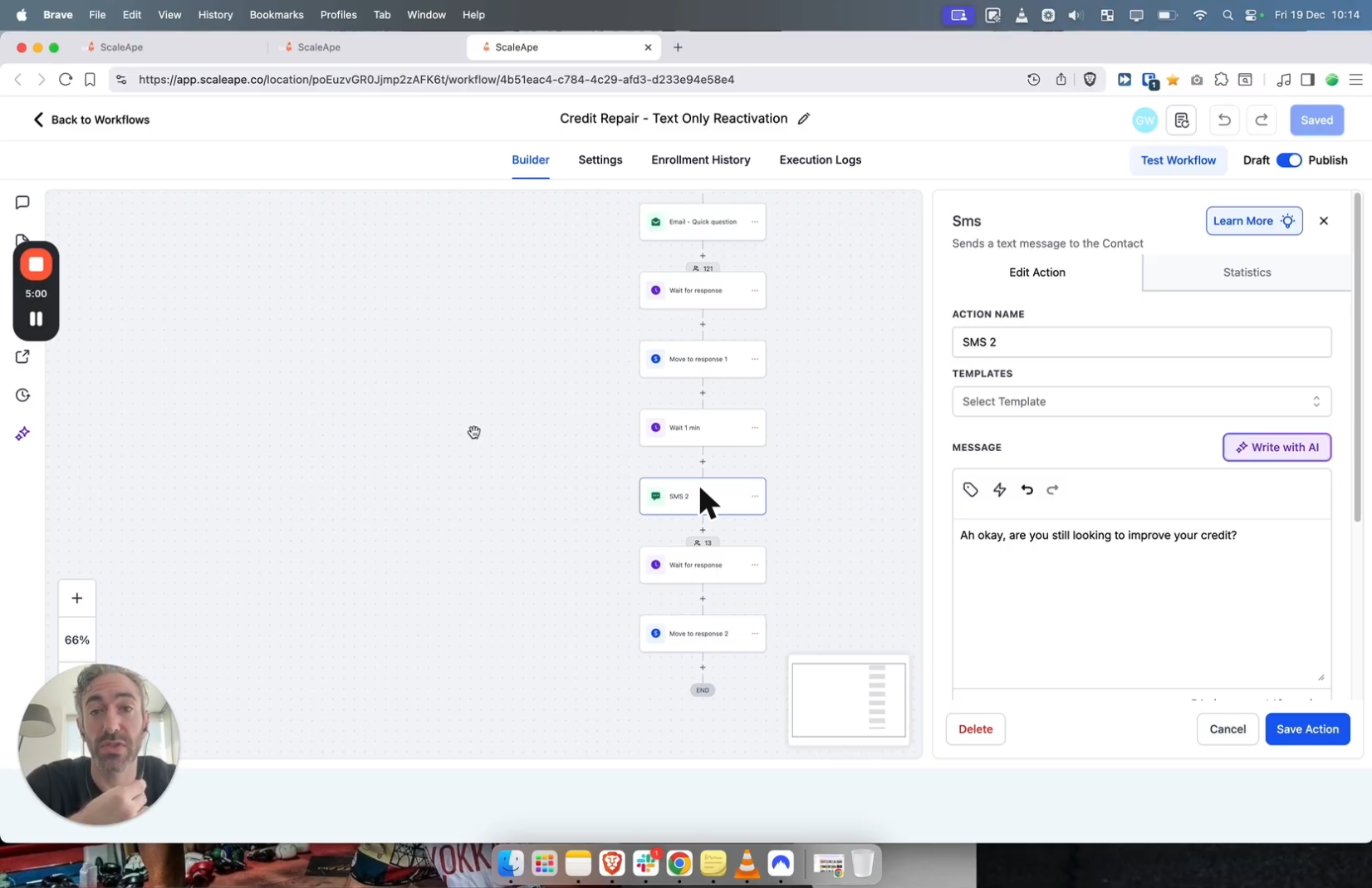Switch to the Statistics tab
Screen dimensions: 1372x888
(1247, 272)
